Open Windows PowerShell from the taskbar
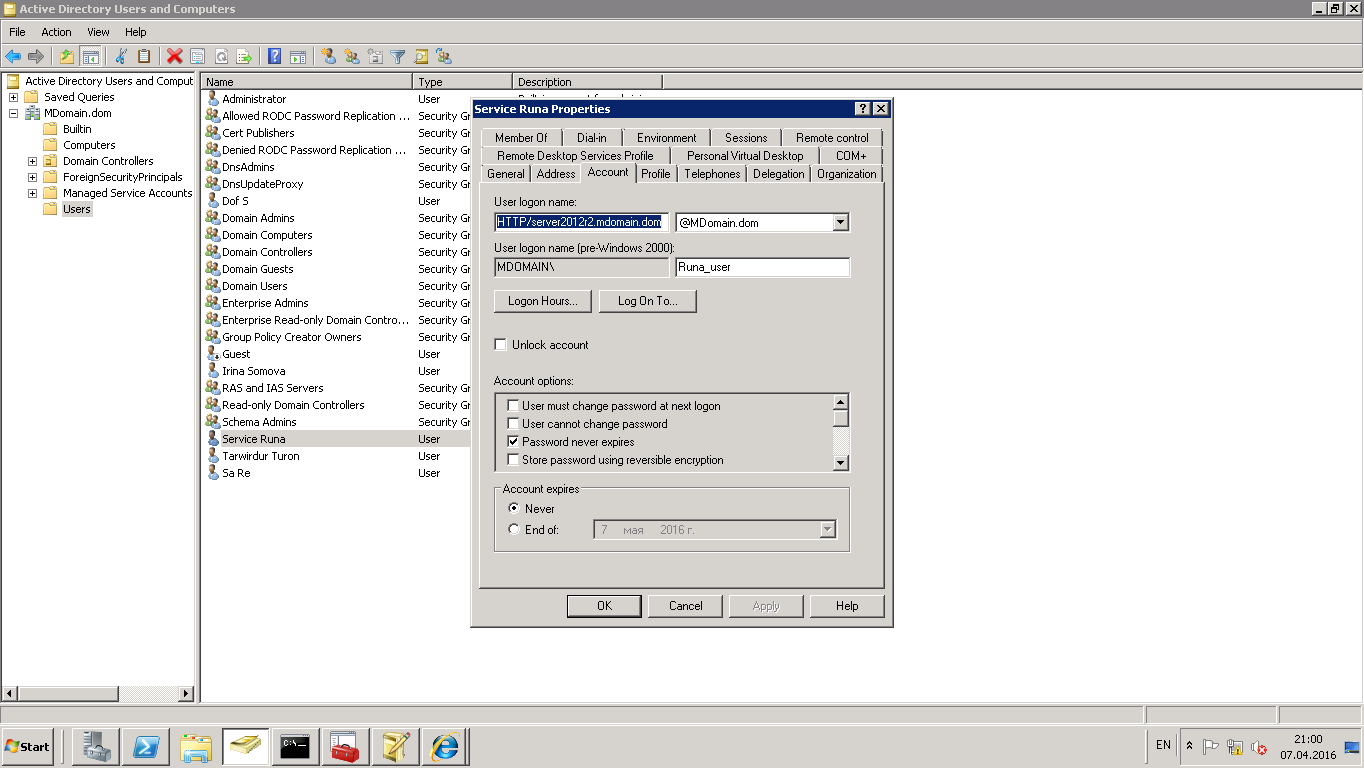 (x=146, y=746)
